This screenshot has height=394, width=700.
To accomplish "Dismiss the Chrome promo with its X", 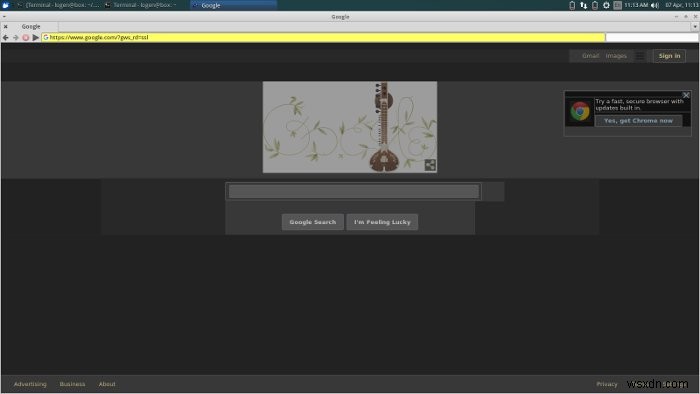I will [x=686, y=95].
